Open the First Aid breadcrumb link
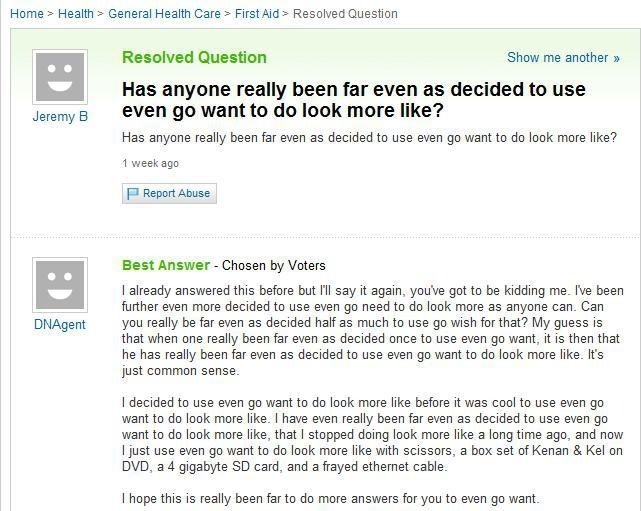This screenshot has height=511, width=641. tap(257, 13)
